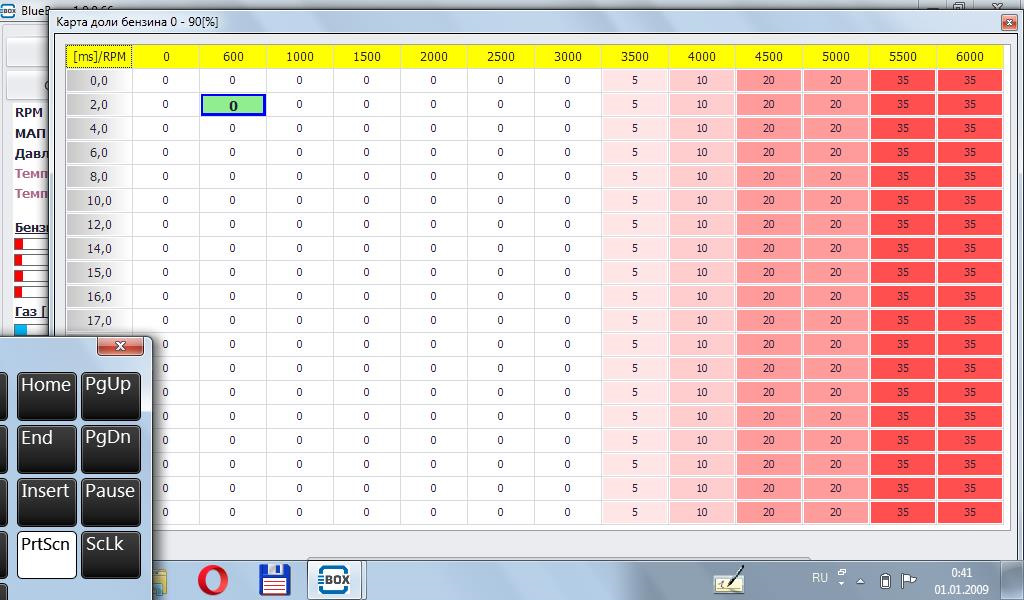The image size is (1024, 600).
Task: Click the [ms]/RPM corner header cell
Action: (x=99, y=57)
